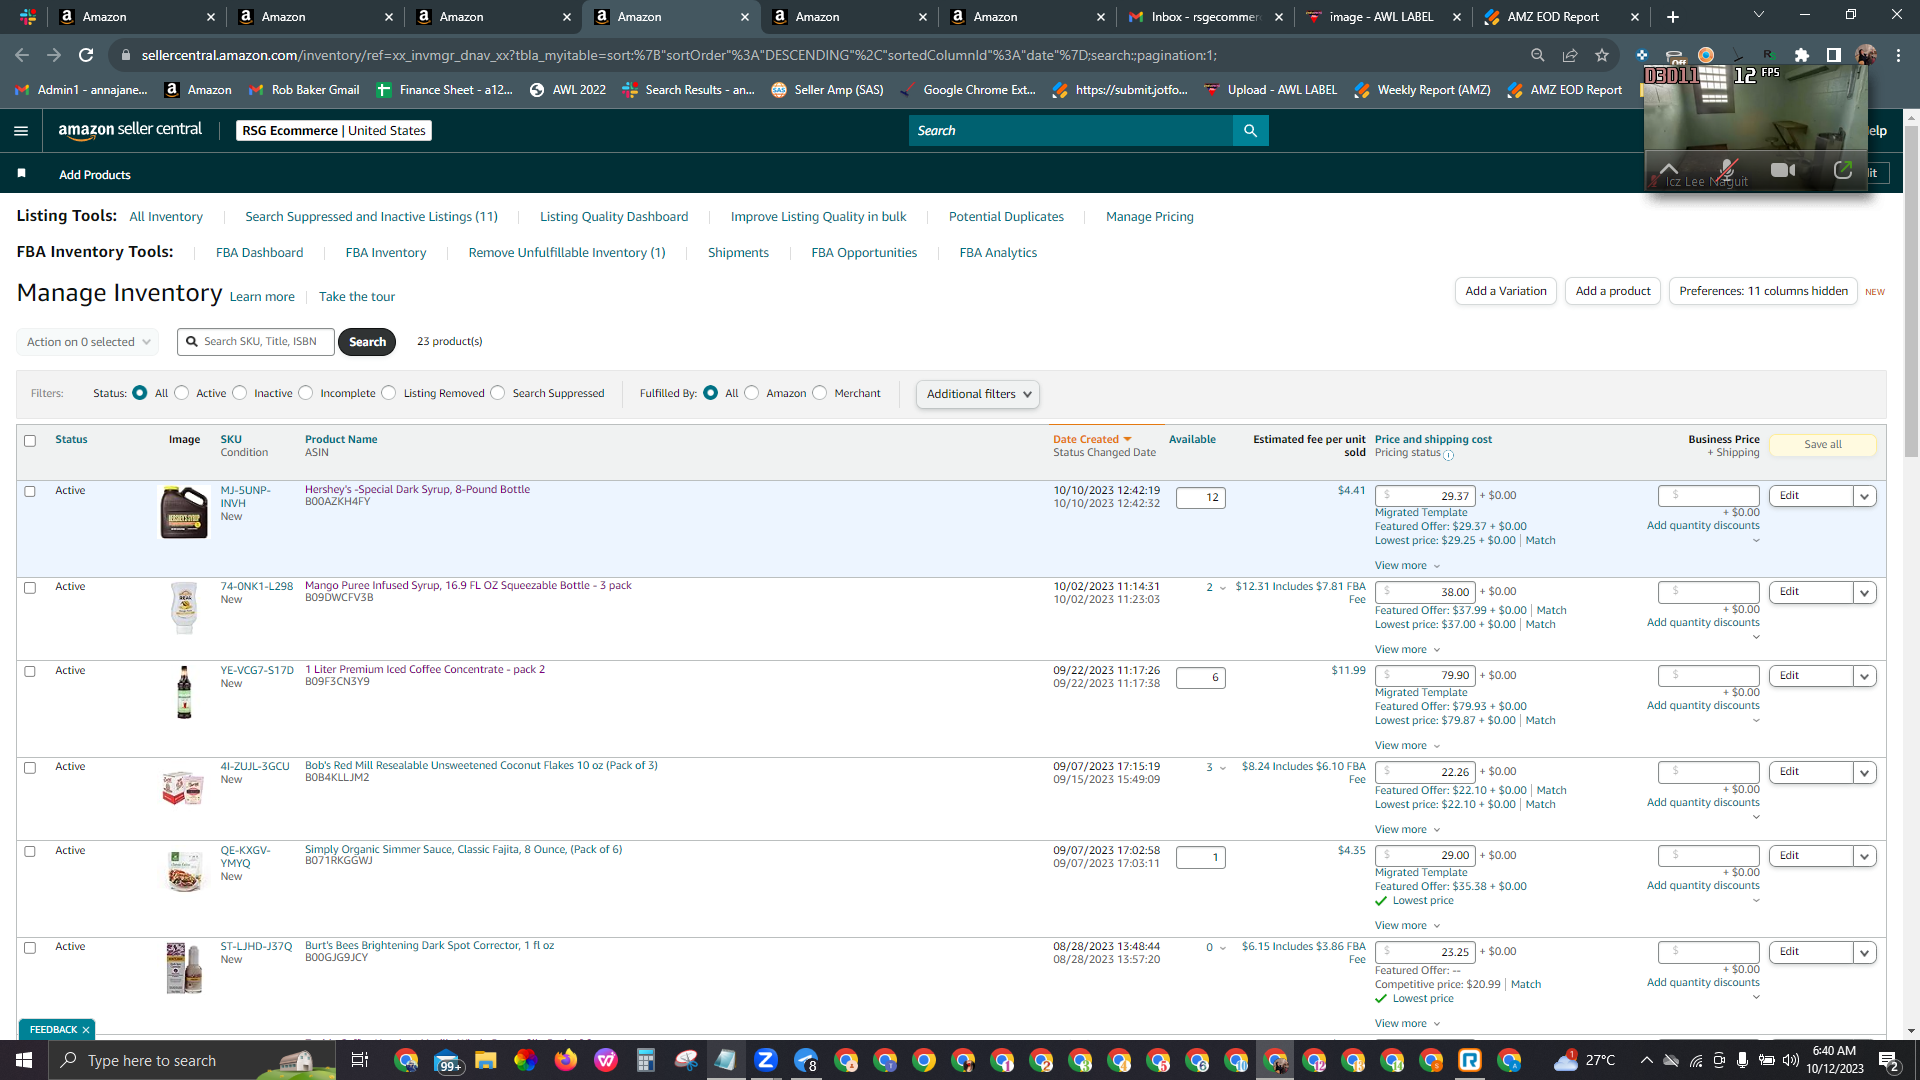Image resolution: width=1920 pixels, height=1080 pixels.
Task: Select the Active status radio button
Action: [182, 393]
